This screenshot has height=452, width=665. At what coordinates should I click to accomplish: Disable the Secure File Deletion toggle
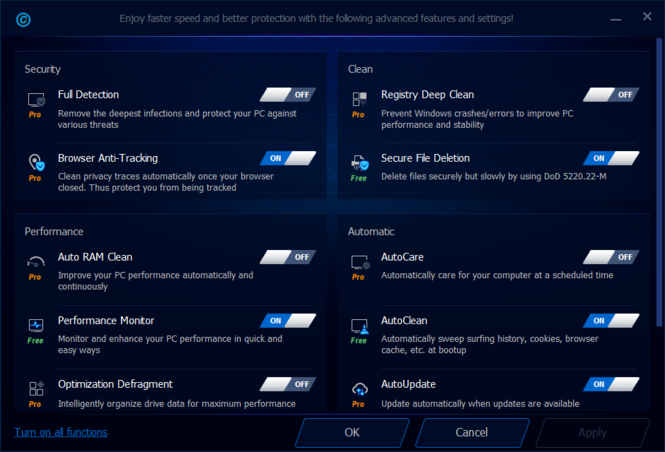(611, 158)
